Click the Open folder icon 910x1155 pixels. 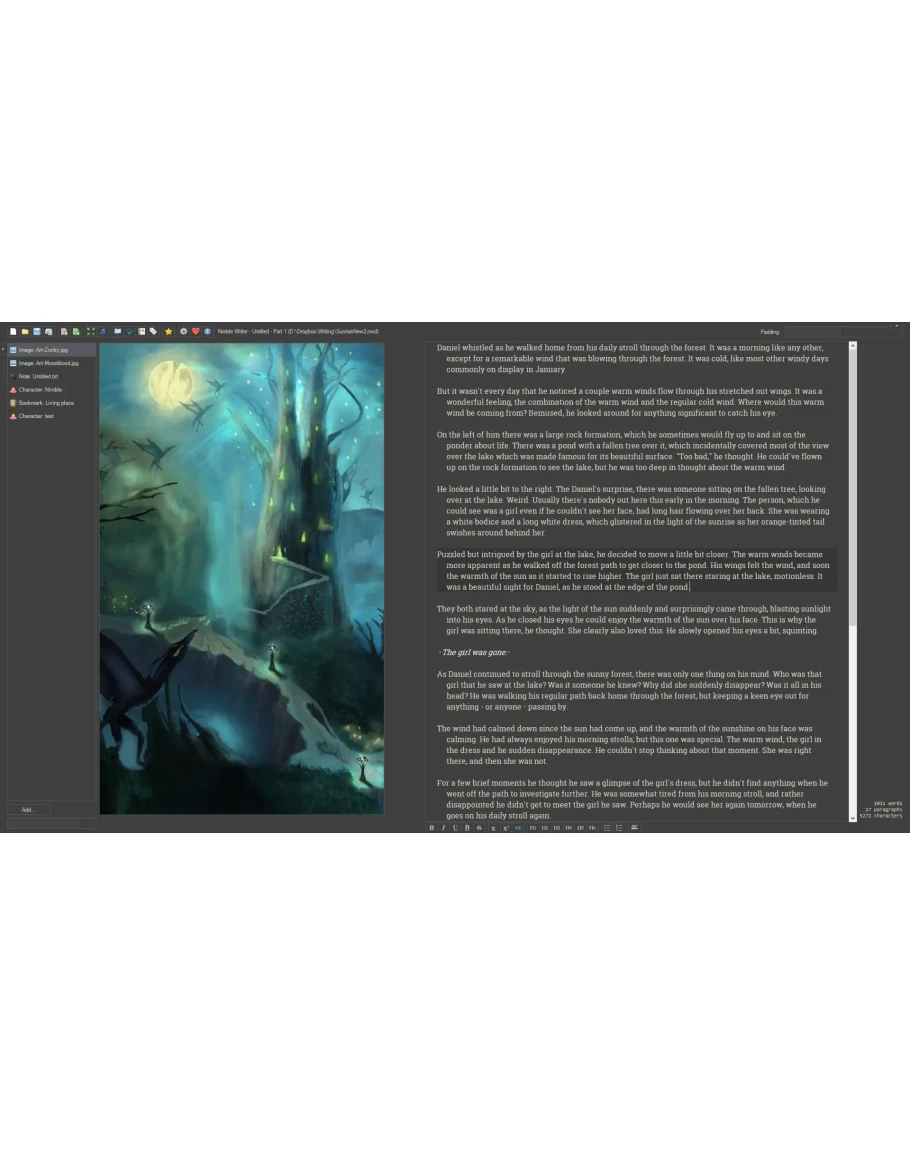25,331
